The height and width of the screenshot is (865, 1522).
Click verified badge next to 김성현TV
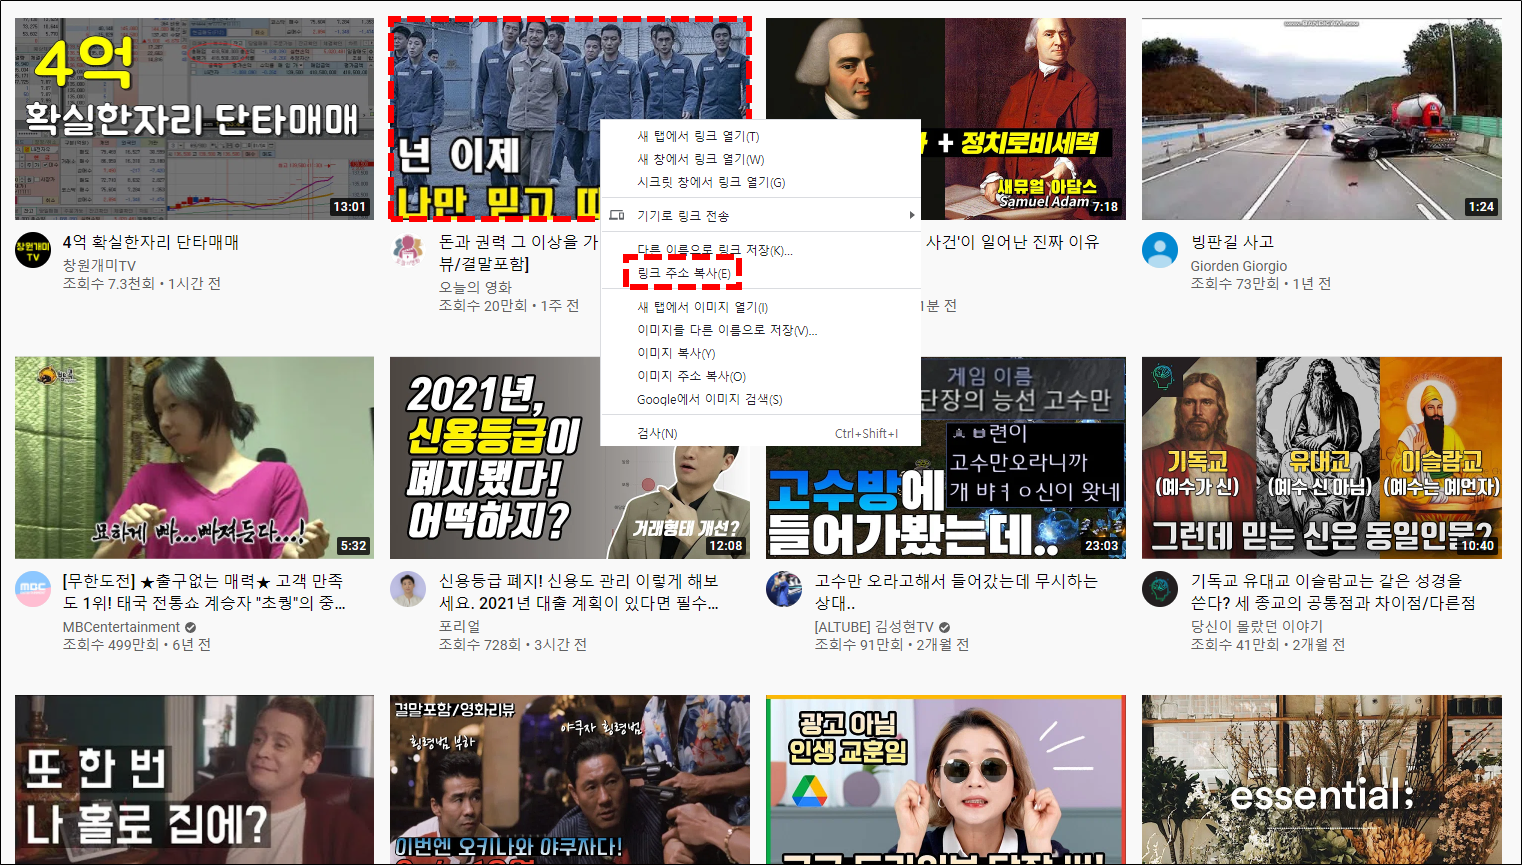(944, 627)
